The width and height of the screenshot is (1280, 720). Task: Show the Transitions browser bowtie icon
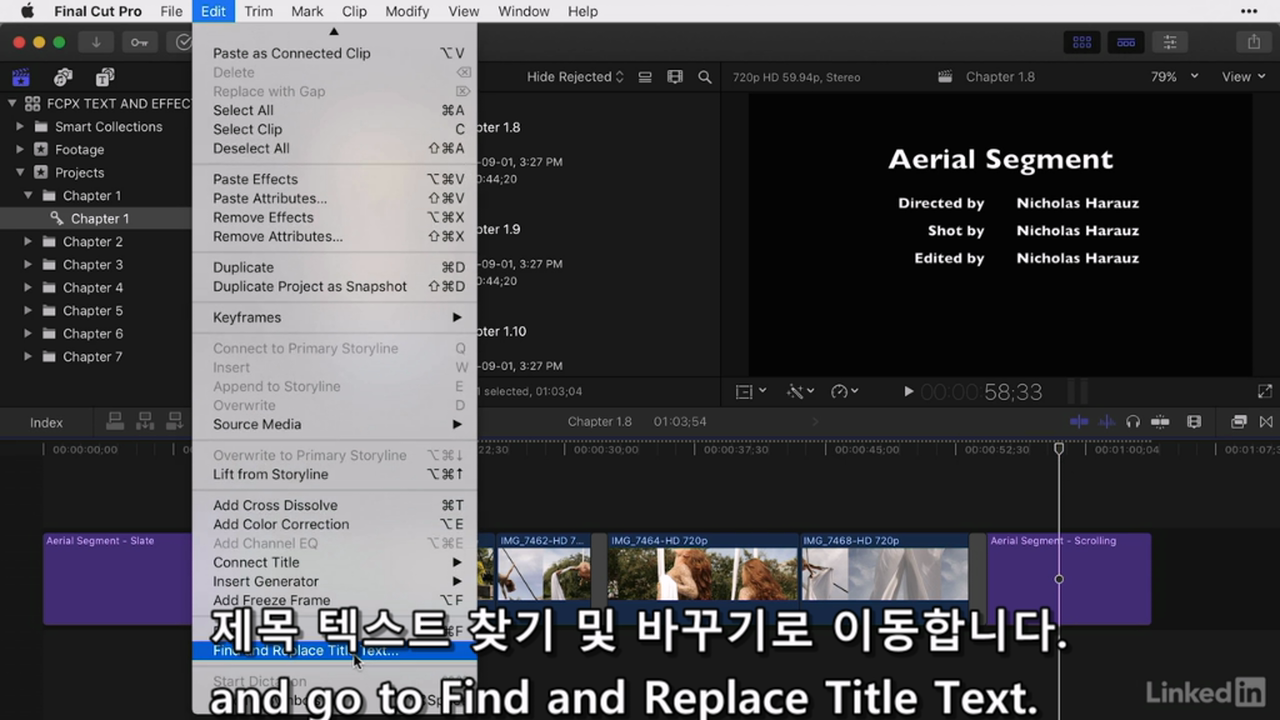point(1266,422)
